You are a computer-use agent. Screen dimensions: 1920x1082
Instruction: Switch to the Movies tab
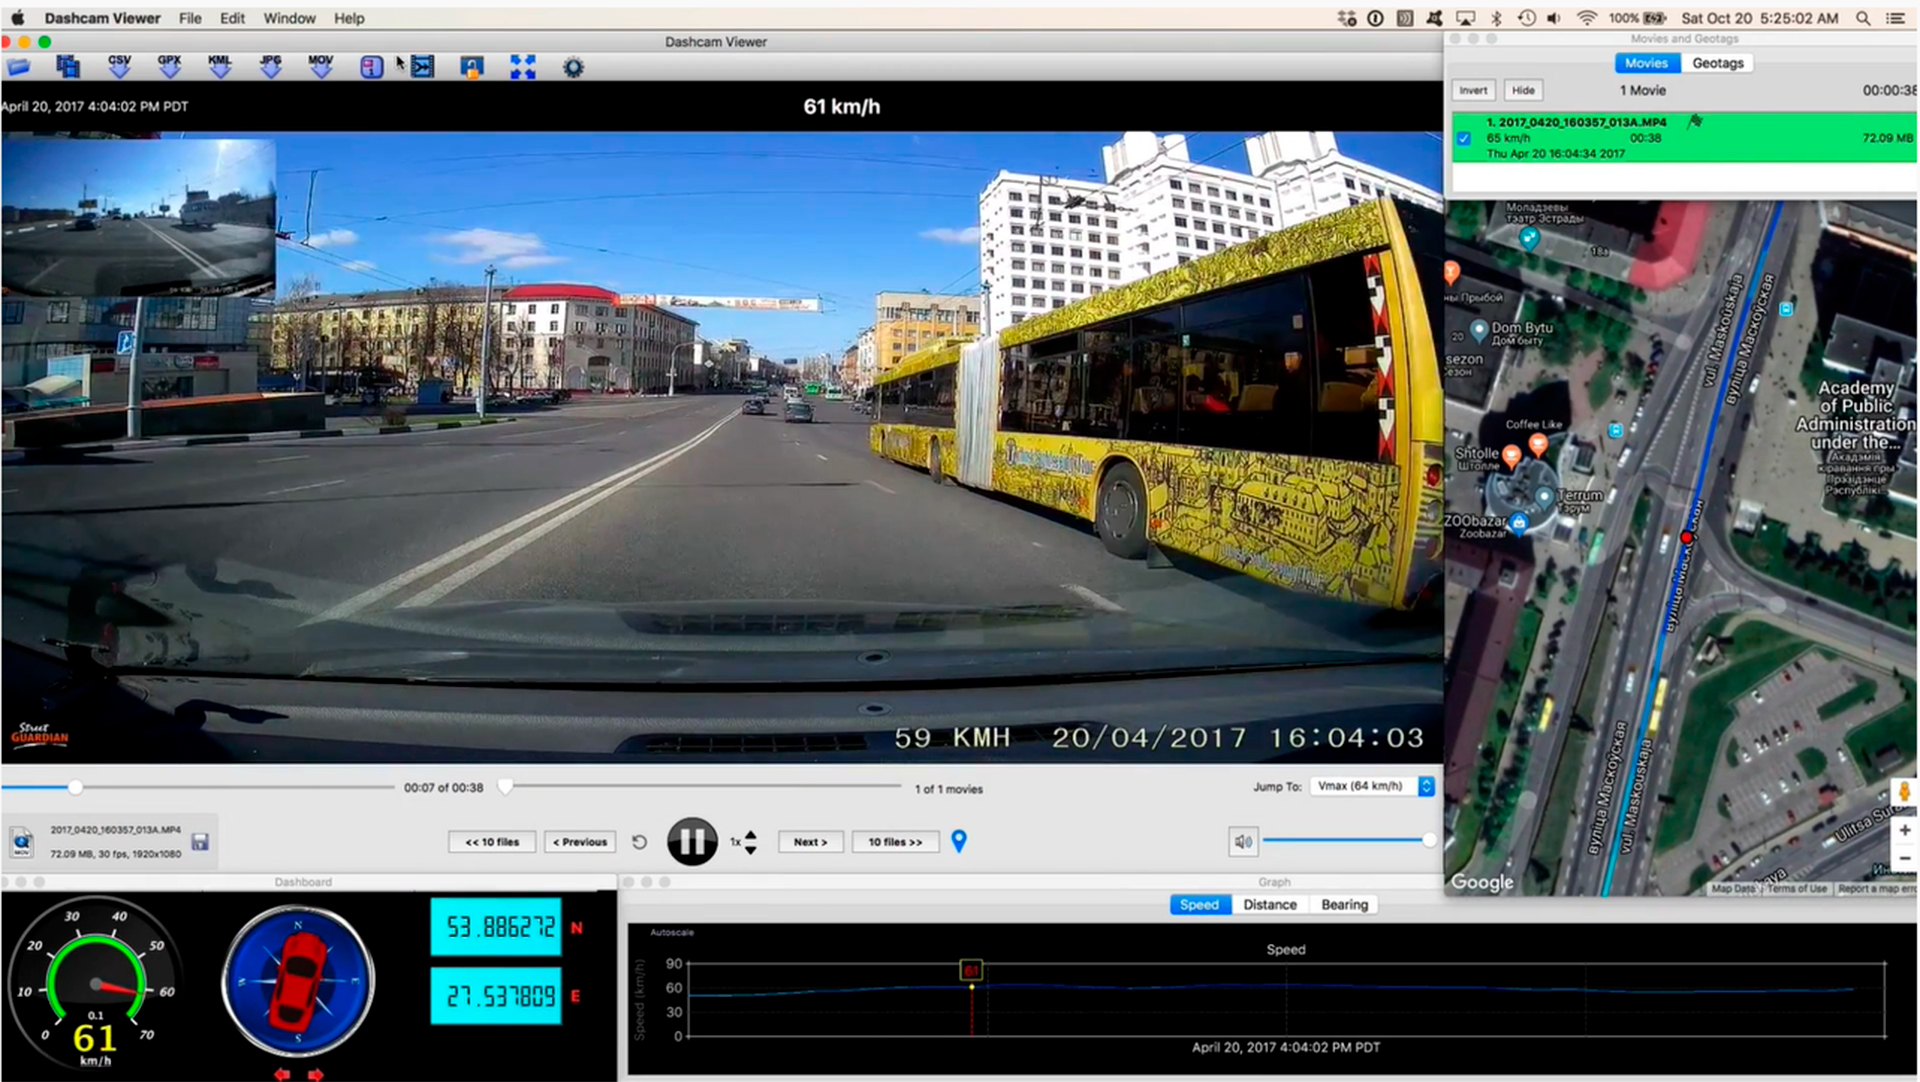tap(1646, 63)
